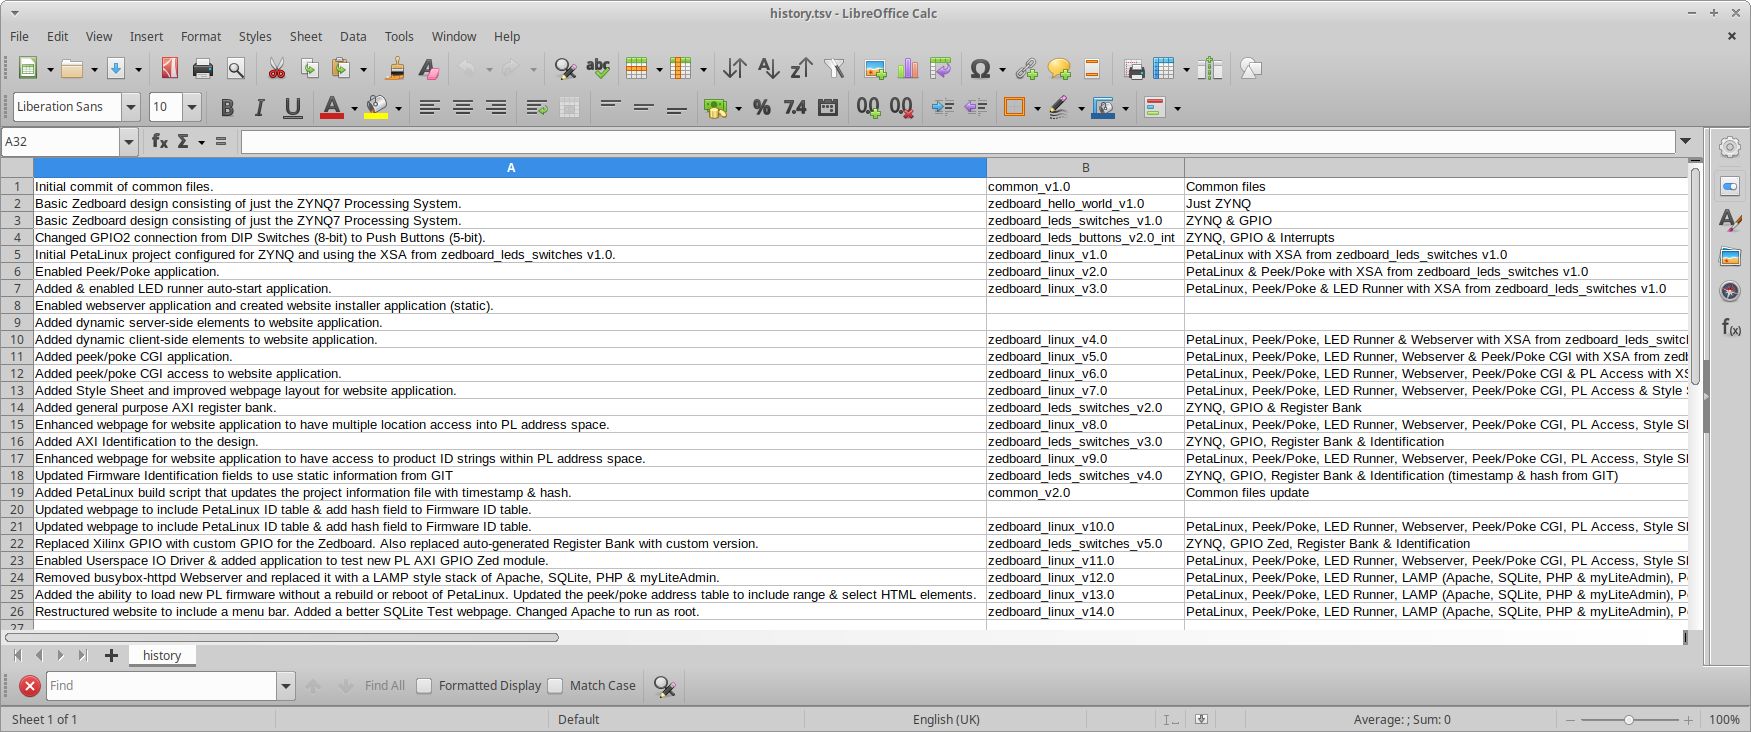Viewport: 1751px width, 732px height.
Task: Open the Data menu
Action: 353,37
